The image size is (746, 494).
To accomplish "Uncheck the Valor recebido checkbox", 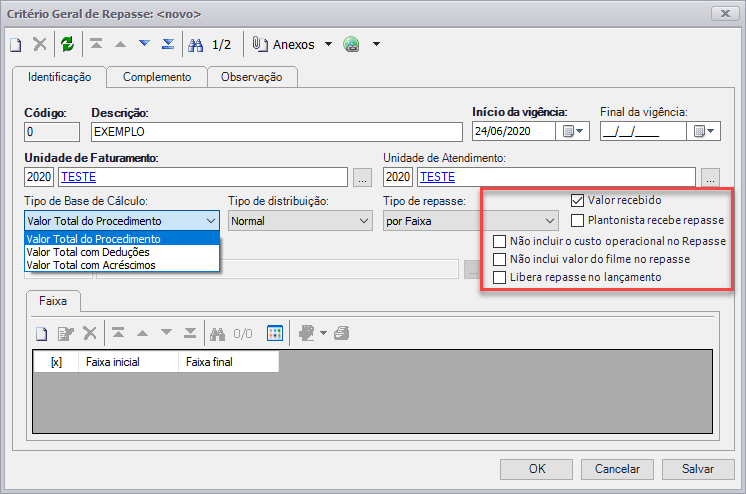I will (x=577, y=200).
